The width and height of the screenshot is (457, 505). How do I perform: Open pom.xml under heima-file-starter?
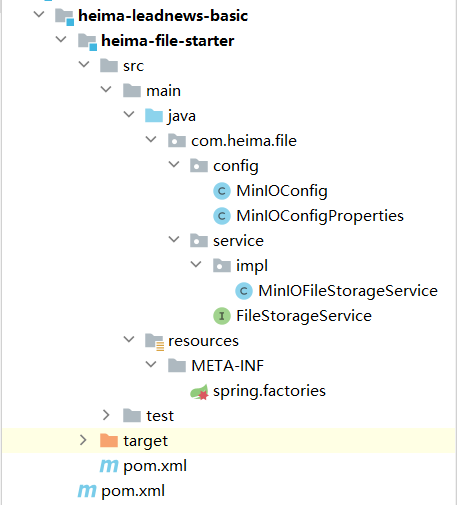pos(155,466)
